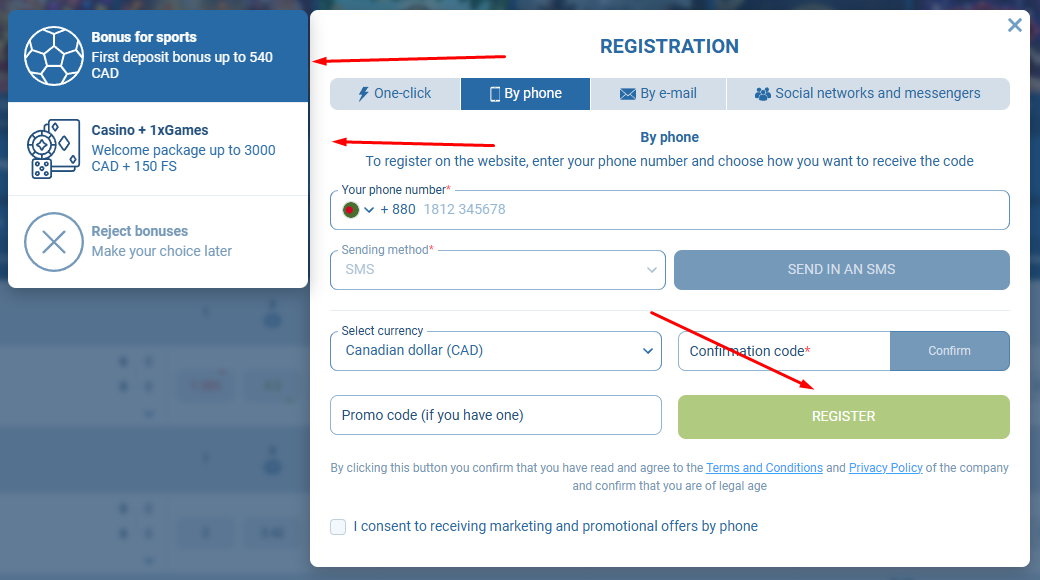Click the Confirmation code input field

[x=783, y=351]
